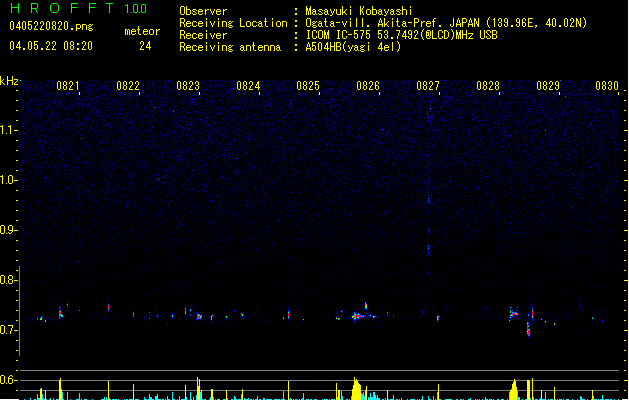Viewport: 629px width, 400px height.
Task: Select the 0830 time marker
Action: pyautogui.click(x=607, y=85)
